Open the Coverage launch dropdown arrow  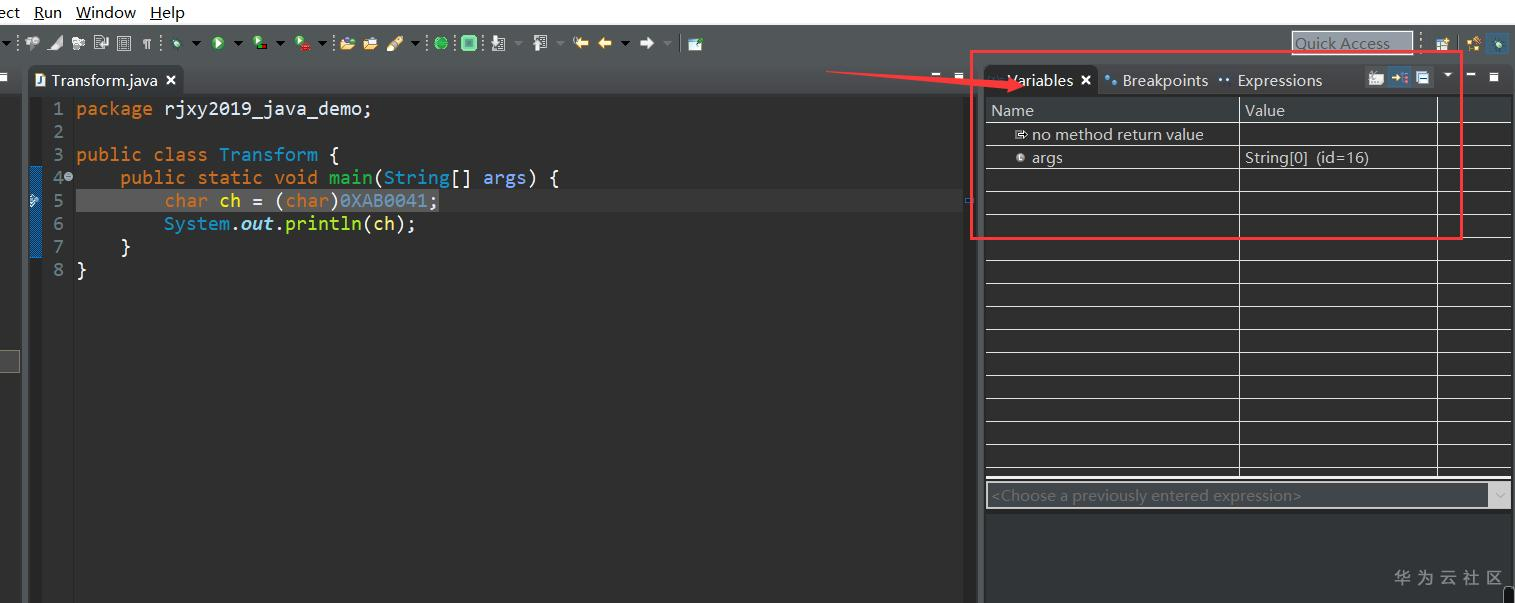coord(279,43)
